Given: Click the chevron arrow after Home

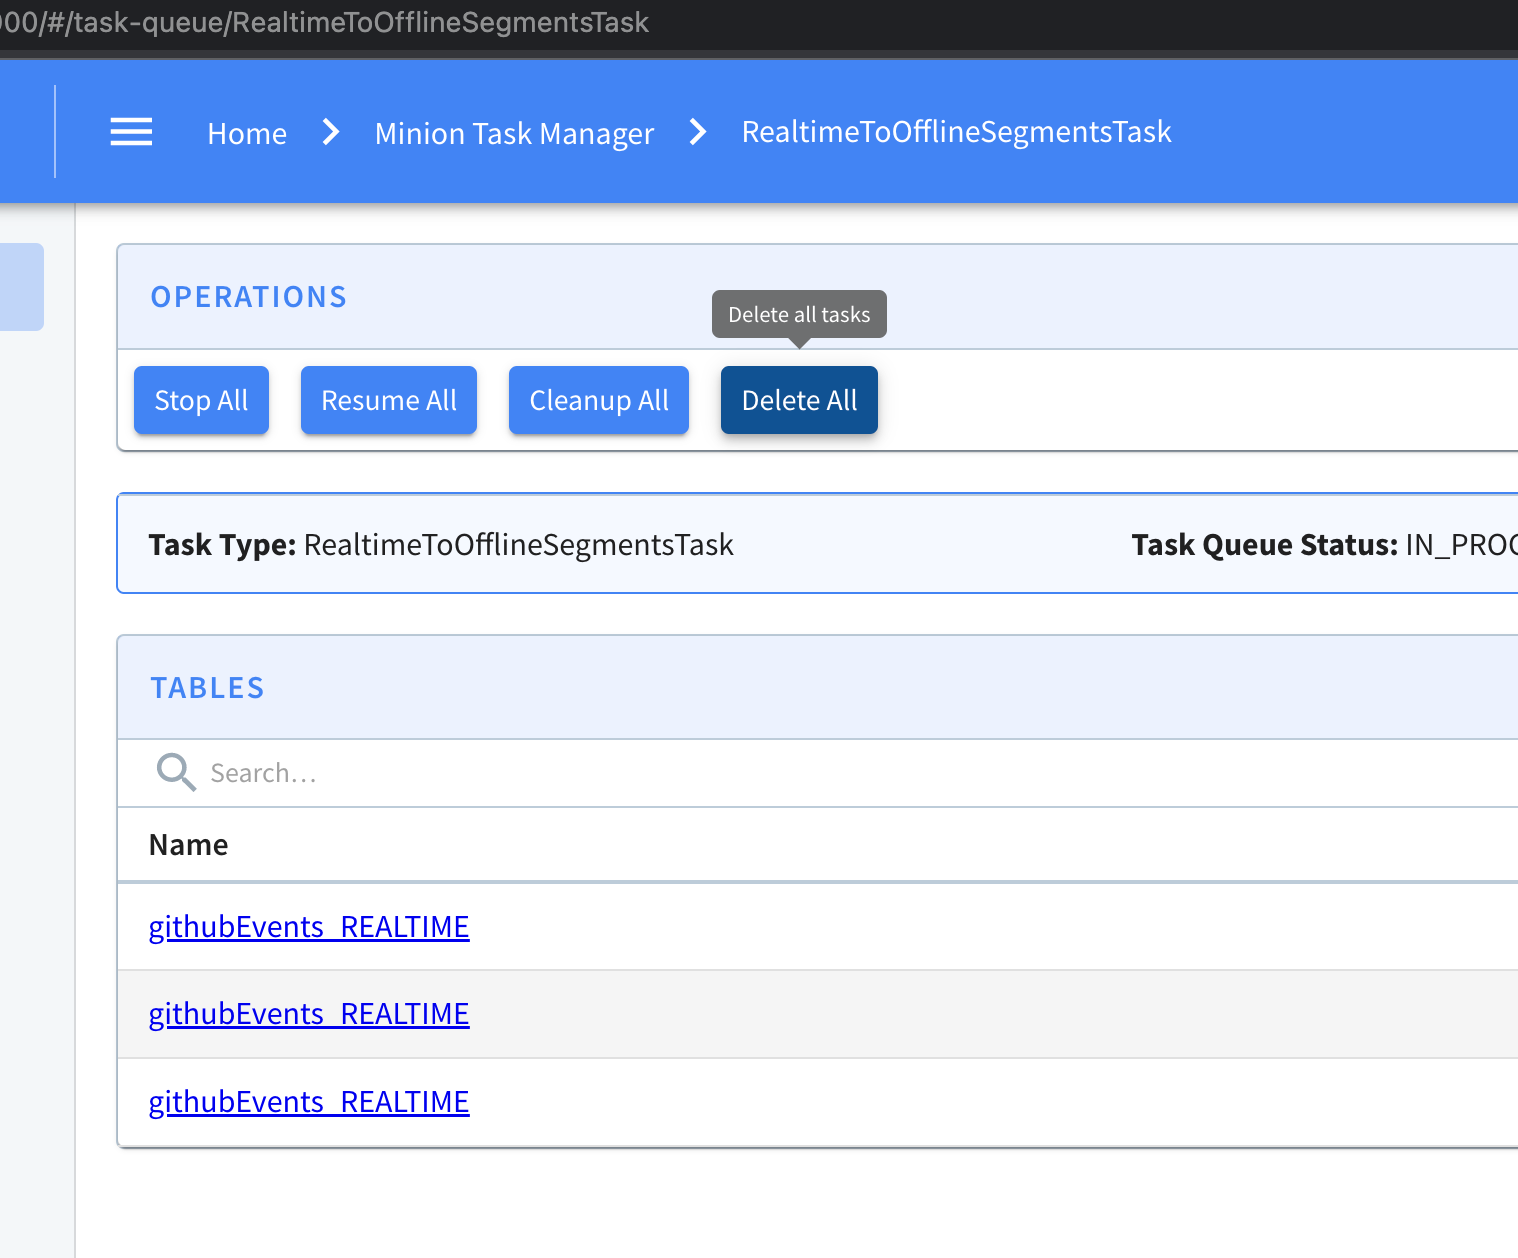Looking at the screenshot, I should coord(331,132).
